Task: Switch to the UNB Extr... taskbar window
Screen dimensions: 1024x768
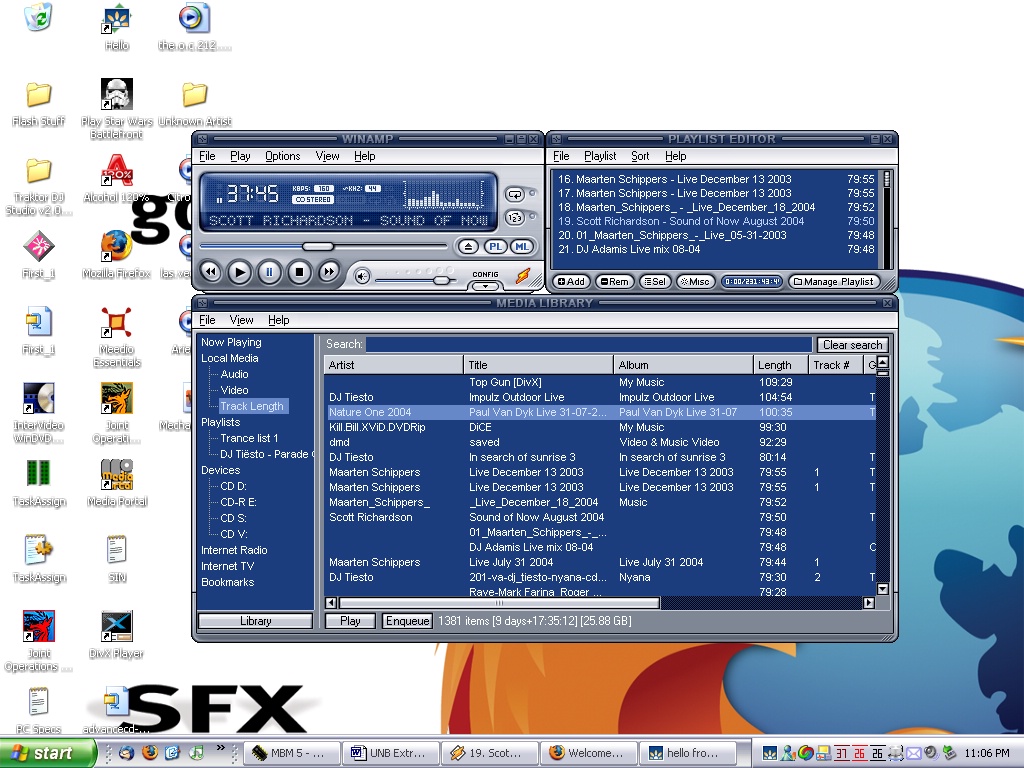Action: point(390,753)
